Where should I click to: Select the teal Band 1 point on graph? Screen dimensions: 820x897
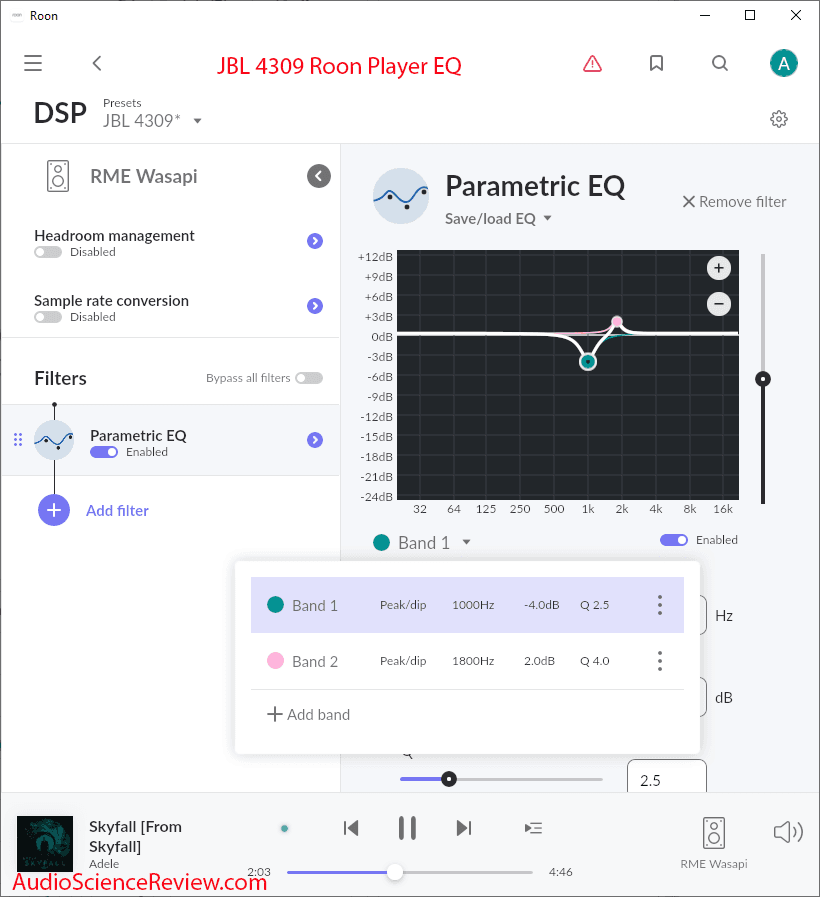[588, 362]
